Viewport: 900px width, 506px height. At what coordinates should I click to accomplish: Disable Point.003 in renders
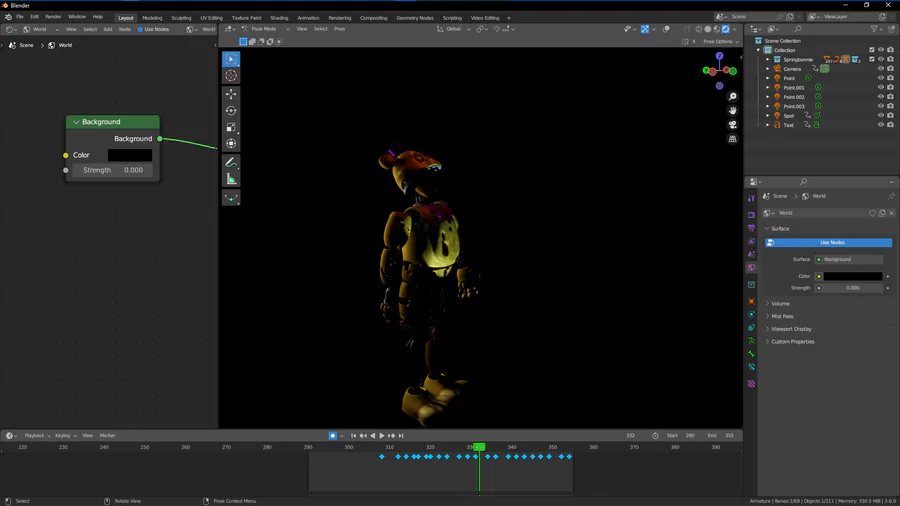click(x=890, y=106)
